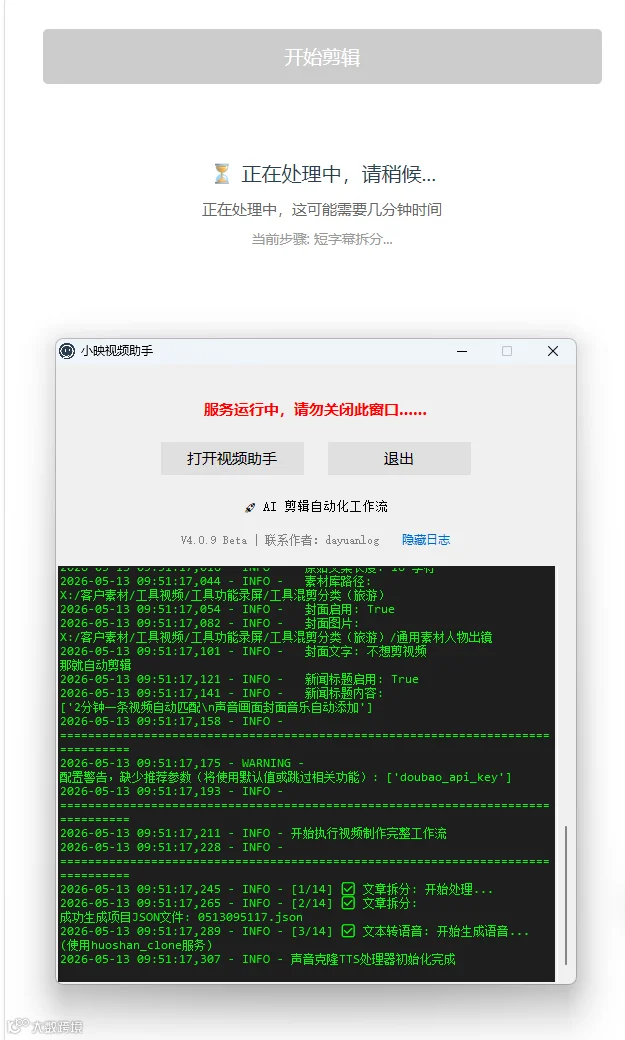The width and height of the screenshot is (625, 1040).
Task: Click the 小映视频助手 app icon in title bar
Action: pos(67,351)
